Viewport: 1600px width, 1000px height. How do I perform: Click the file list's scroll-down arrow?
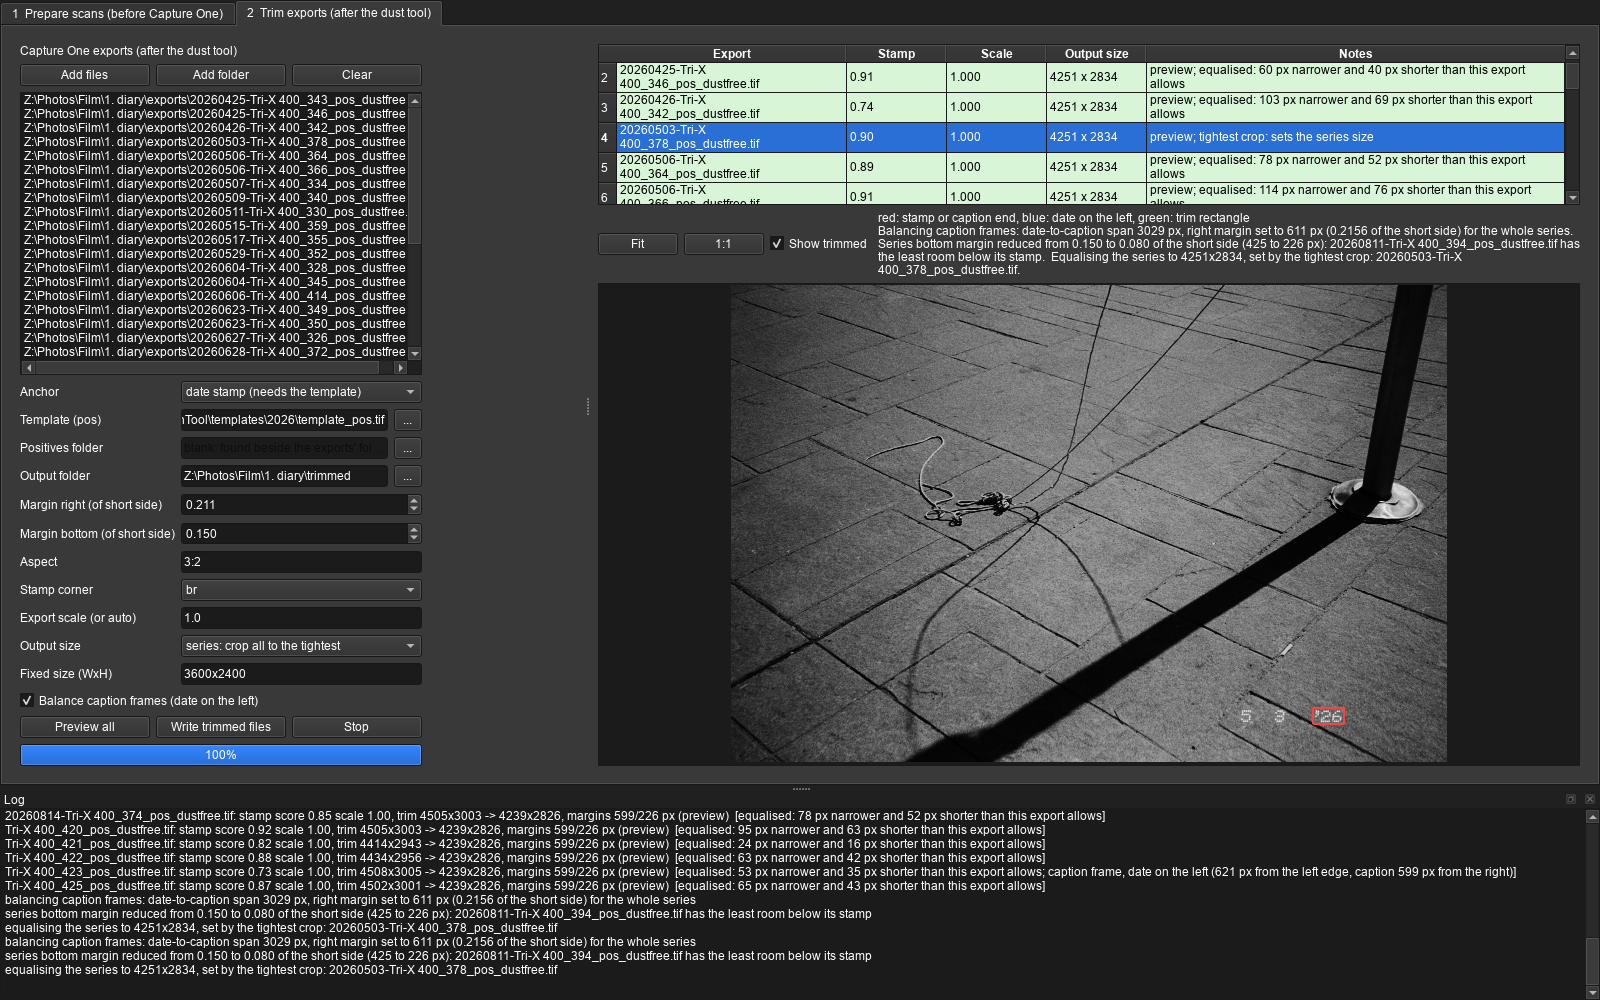coord(415,353)
